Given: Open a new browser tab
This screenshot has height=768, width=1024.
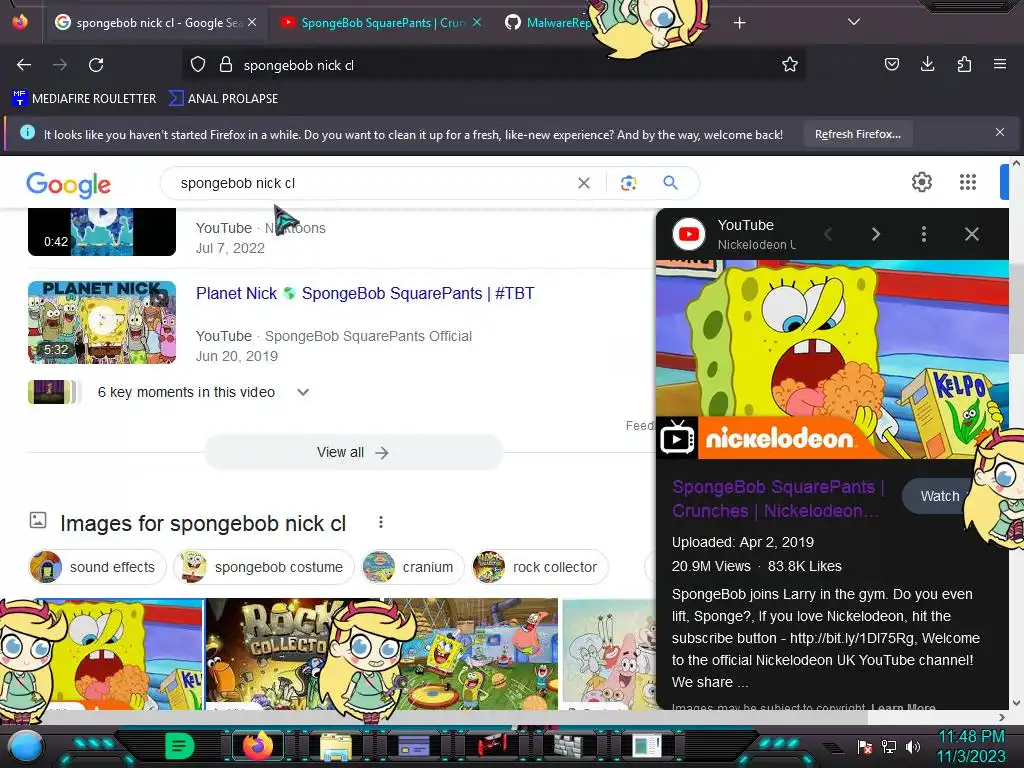Looking at the screenshot, I should (739, 23).
